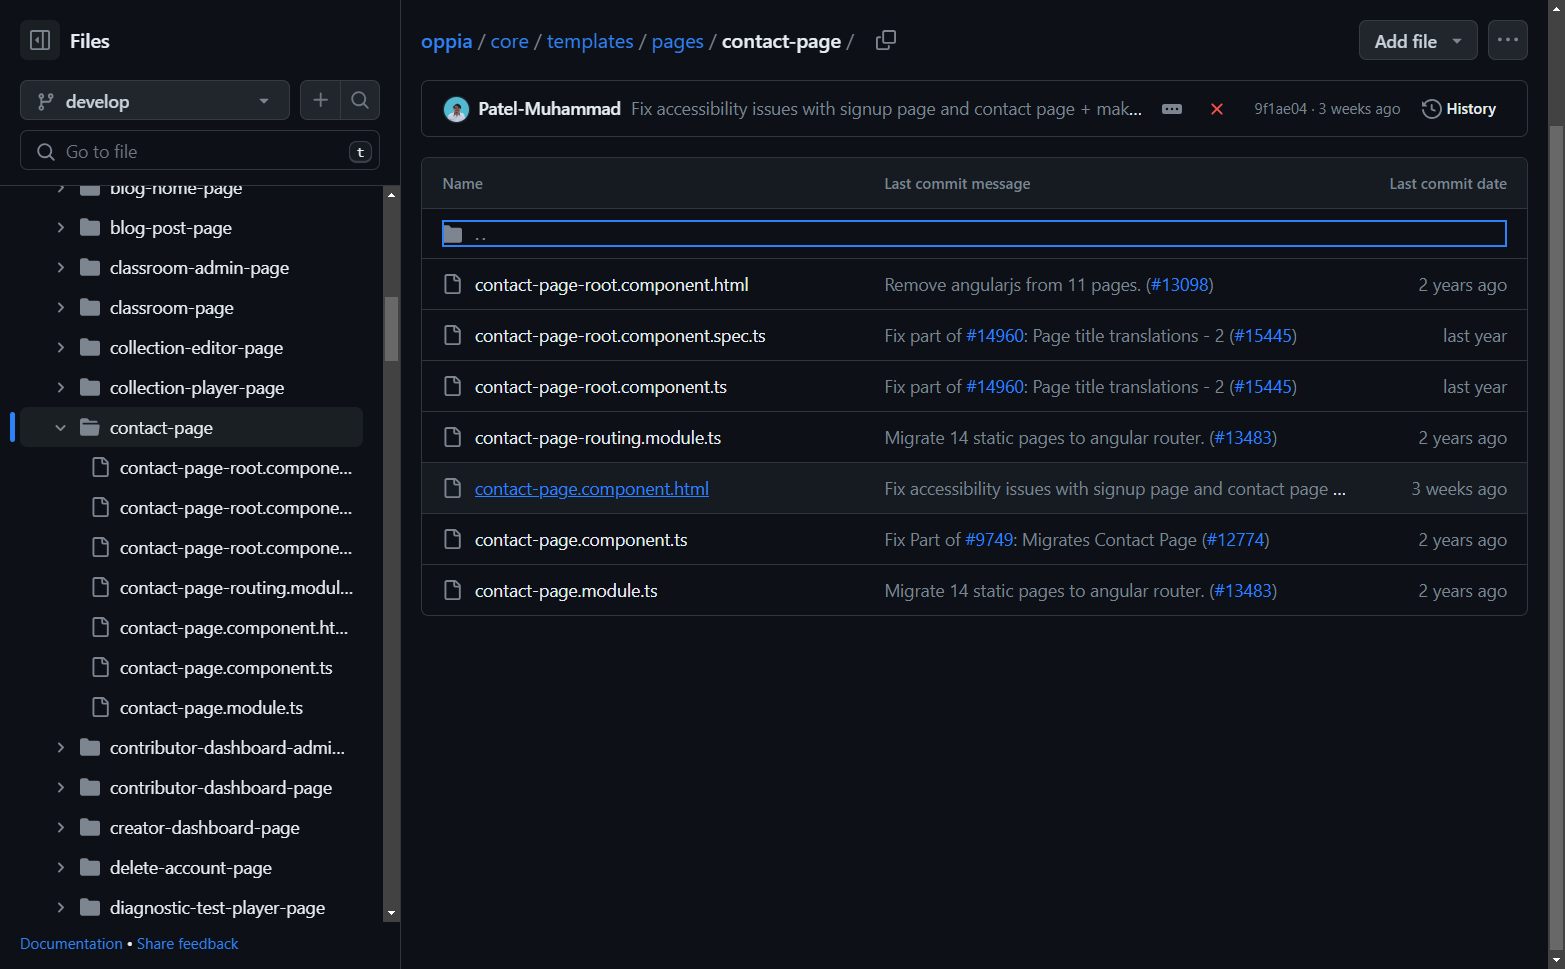This screenshot has width=1565, height=969.
Task: Expand commit message ellipsis details
Action: pos(1172,109)
